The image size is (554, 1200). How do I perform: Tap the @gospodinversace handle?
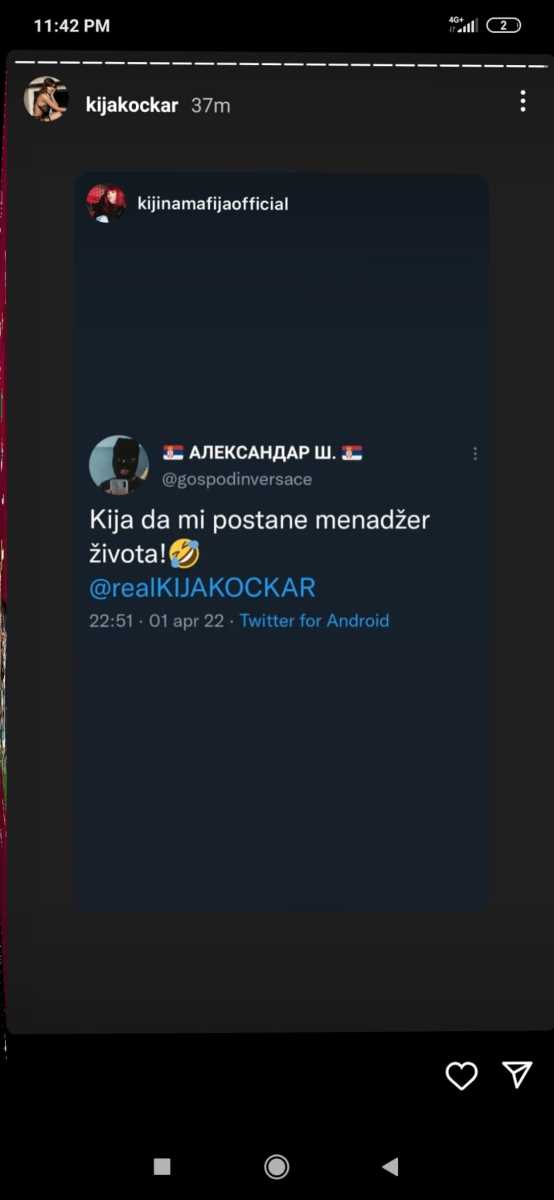[x=237, y=479]
